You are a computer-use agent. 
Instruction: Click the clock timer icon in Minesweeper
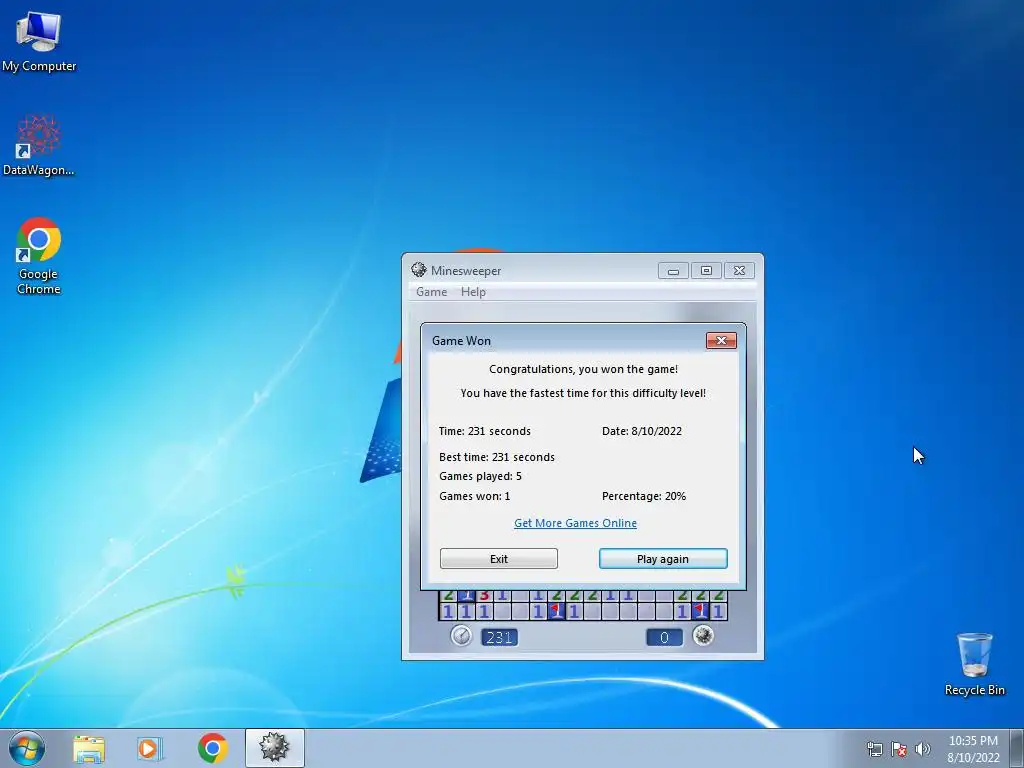pyautogui.click(x=461, y=635)
